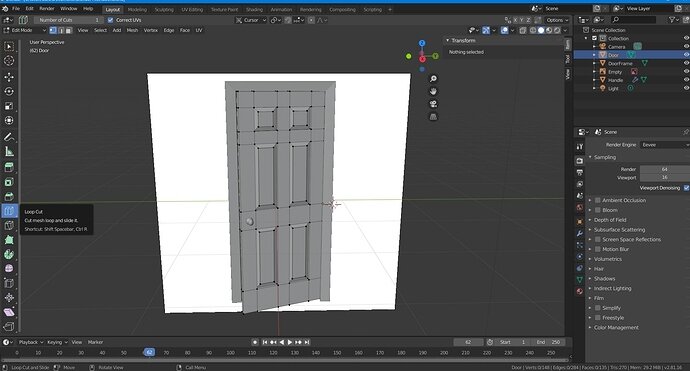Select the Select Box tool
The height and width of the screenshot is (371, 690).
click(9, 46)
